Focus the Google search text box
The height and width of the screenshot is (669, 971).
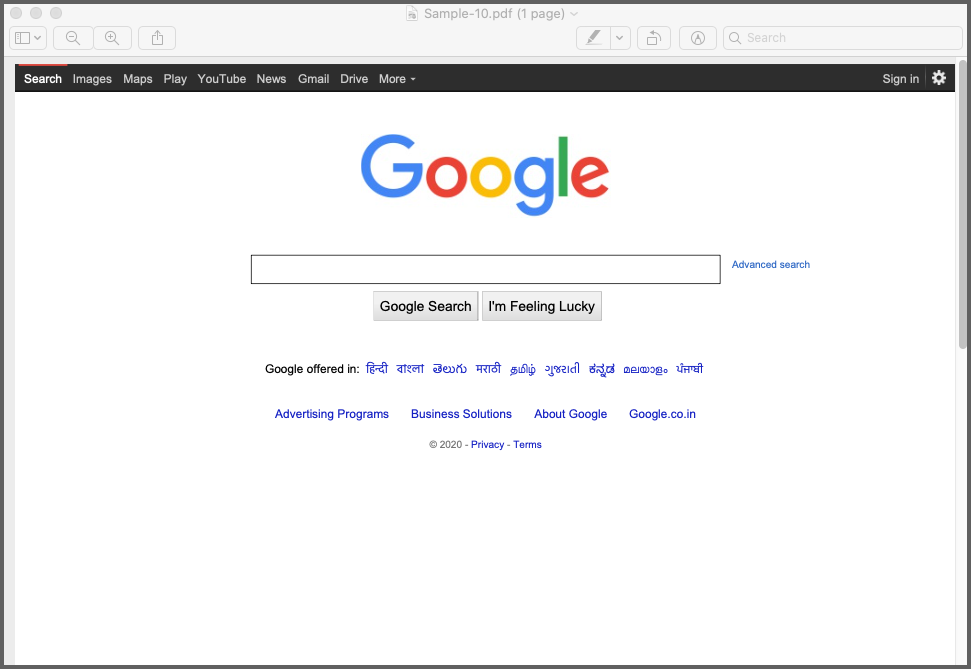coord(486,269)
